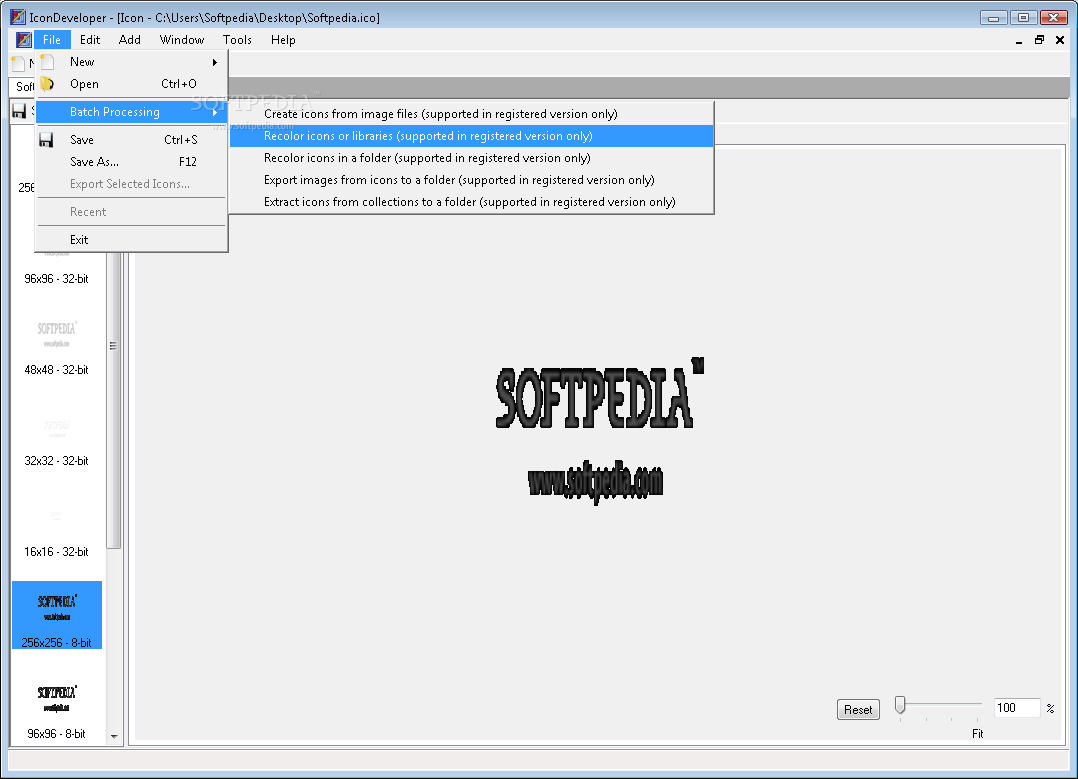Screen dimensions: 1078x779
Task: Click the IconDeveloper app icon in menu bar
Action: click(x=23, y=40)
